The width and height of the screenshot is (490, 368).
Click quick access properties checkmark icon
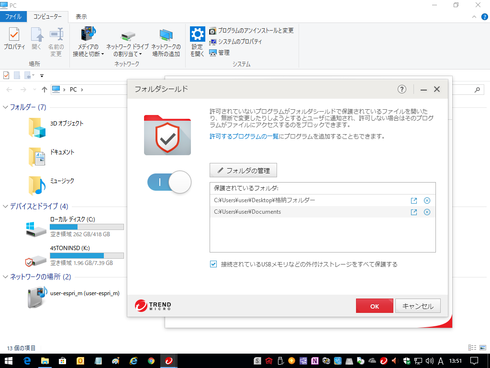[x=6, y=75]
